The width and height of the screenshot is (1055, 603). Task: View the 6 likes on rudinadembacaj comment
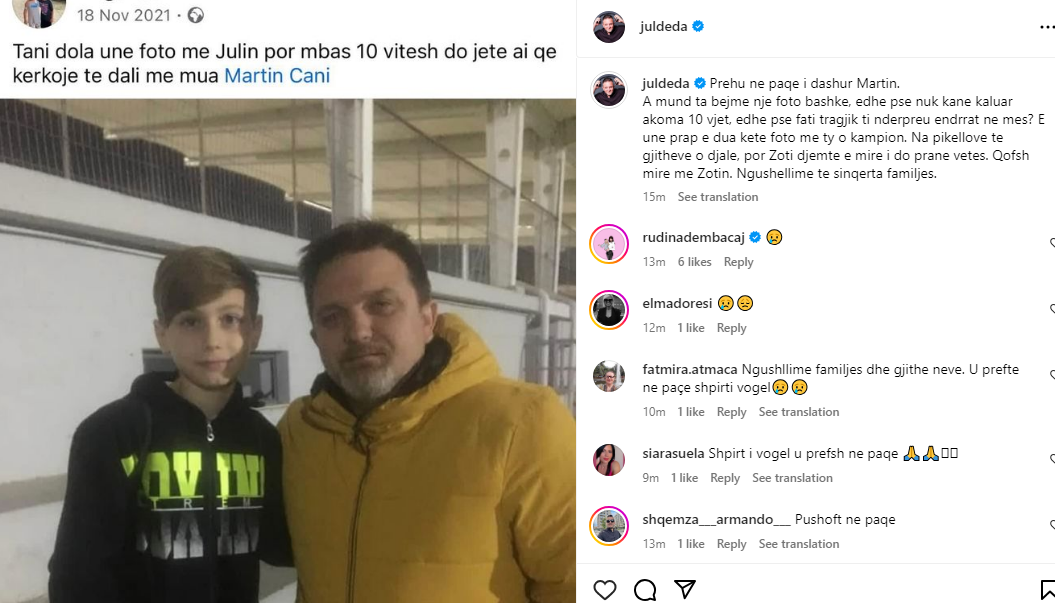[x=694, y=262]
